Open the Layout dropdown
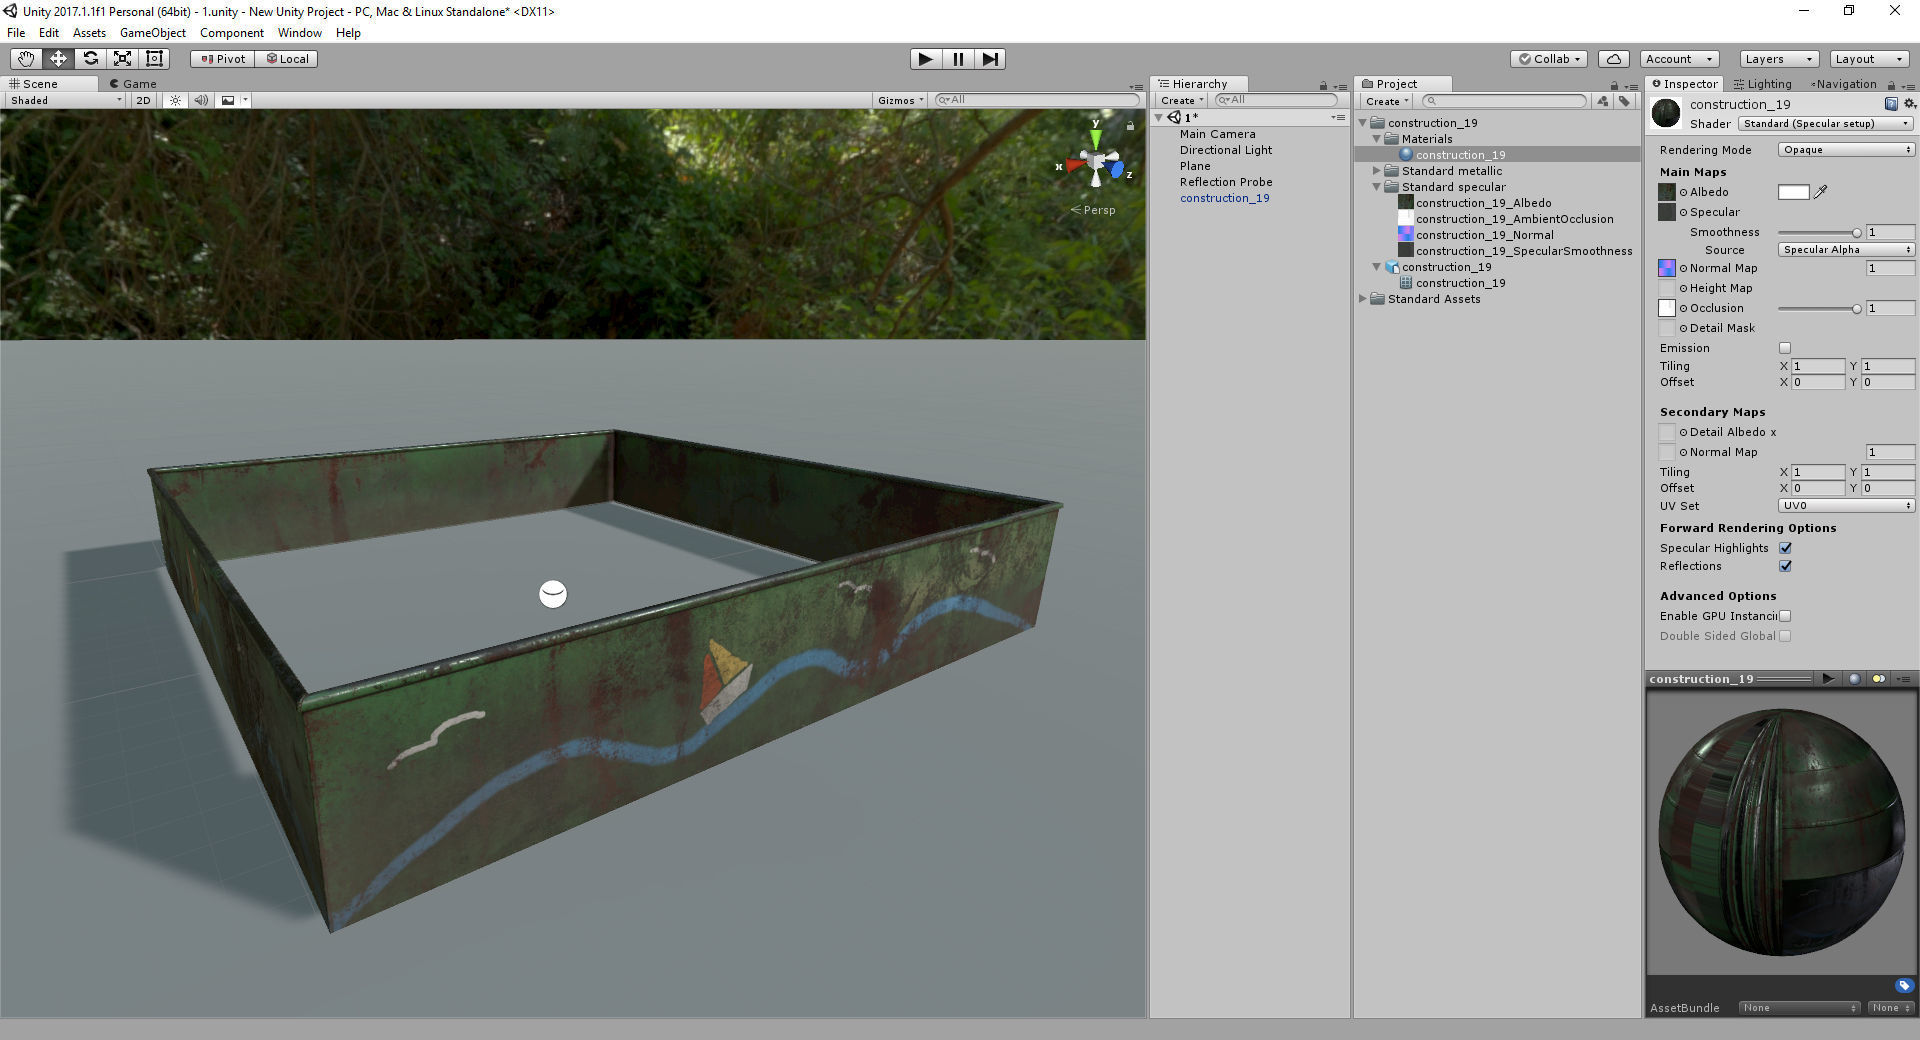The image size is (1920, 1040). (x=1869, y=59)
